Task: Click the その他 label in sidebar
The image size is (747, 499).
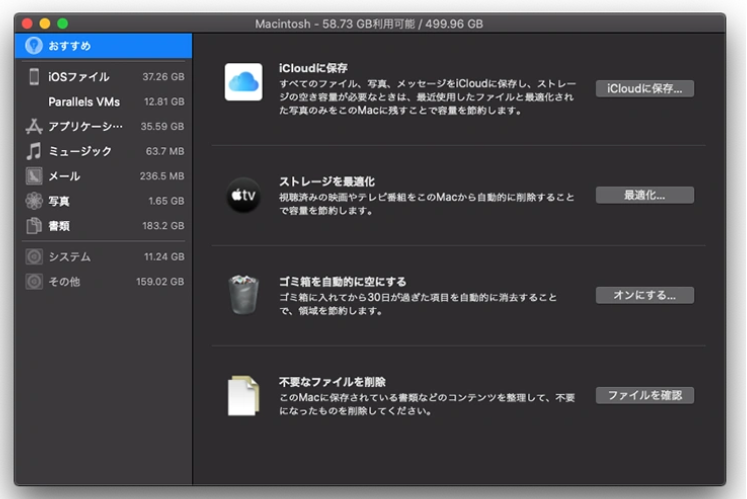Action: (64, 282)
